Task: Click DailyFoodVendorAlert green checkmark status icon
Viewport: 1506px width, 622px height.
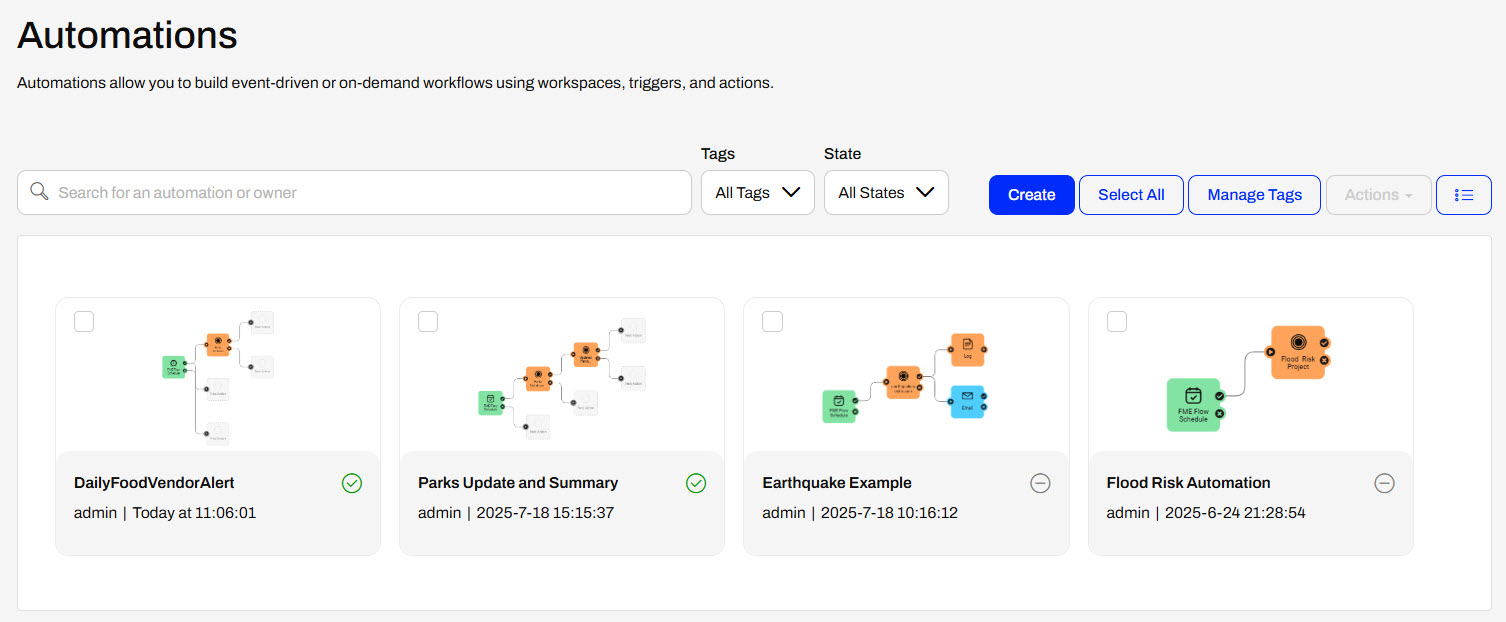Action: (x=352, y=484)
